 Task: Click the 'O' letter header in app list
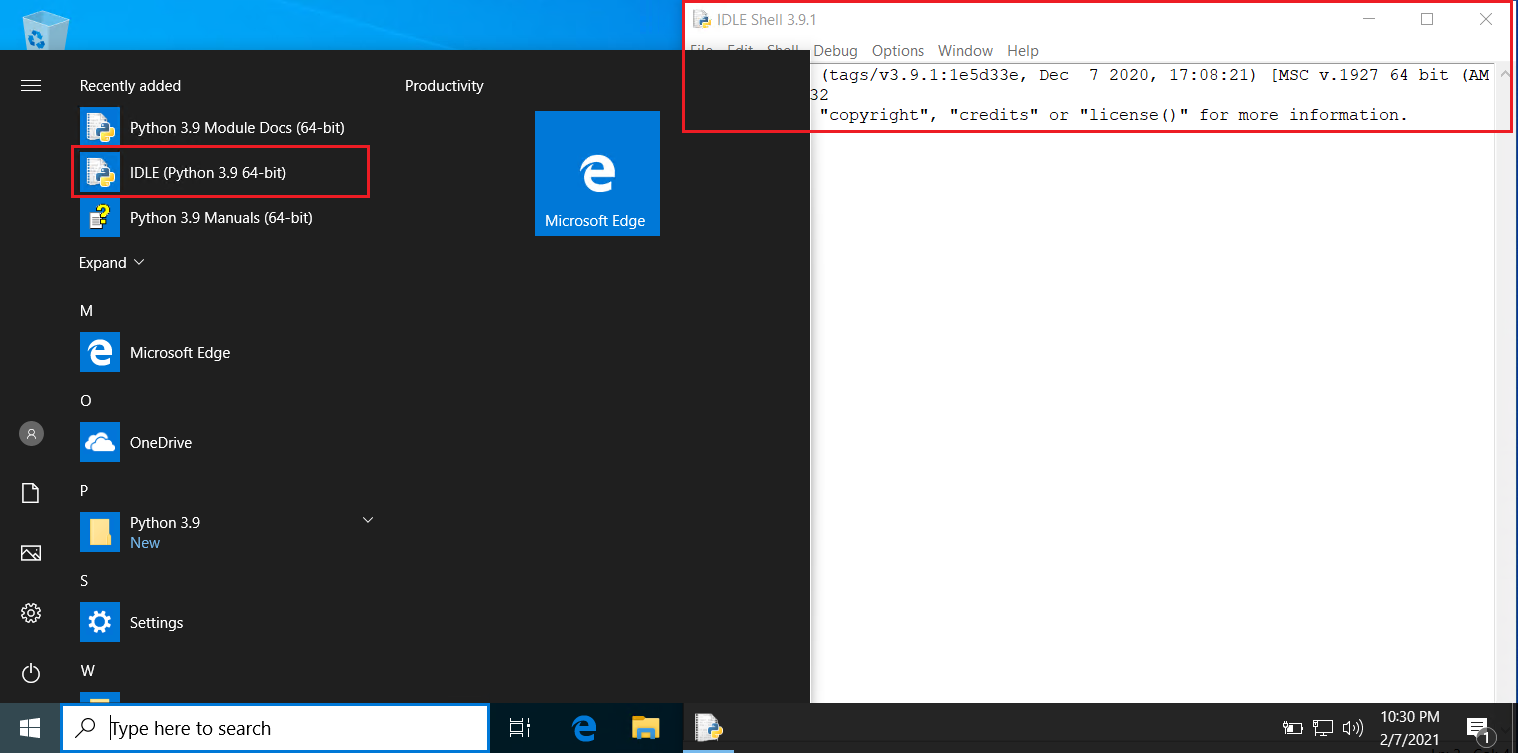[86, 401]
